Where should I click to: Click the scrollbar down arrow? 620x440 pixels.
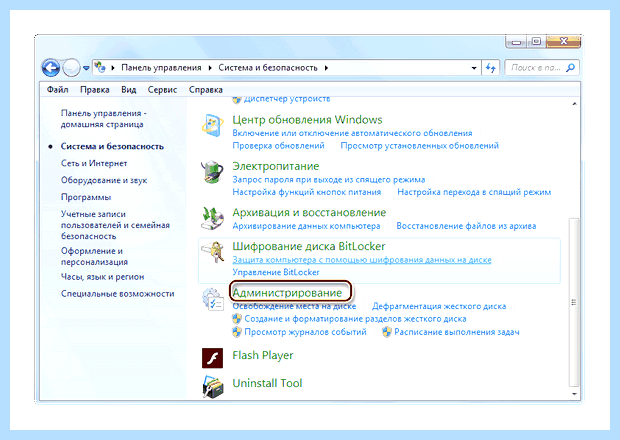574,394
